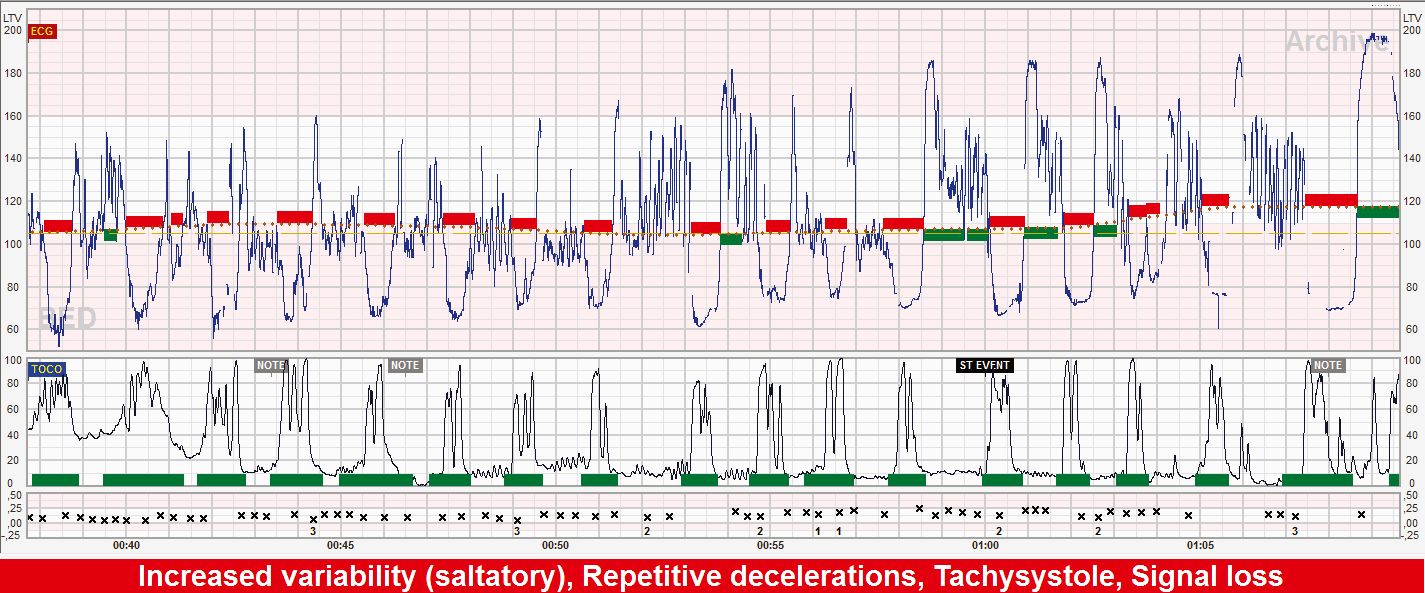Click the SED watermark in the heart-rate chart
This screenshot has width=1425, height=593.
coord(68,319)
